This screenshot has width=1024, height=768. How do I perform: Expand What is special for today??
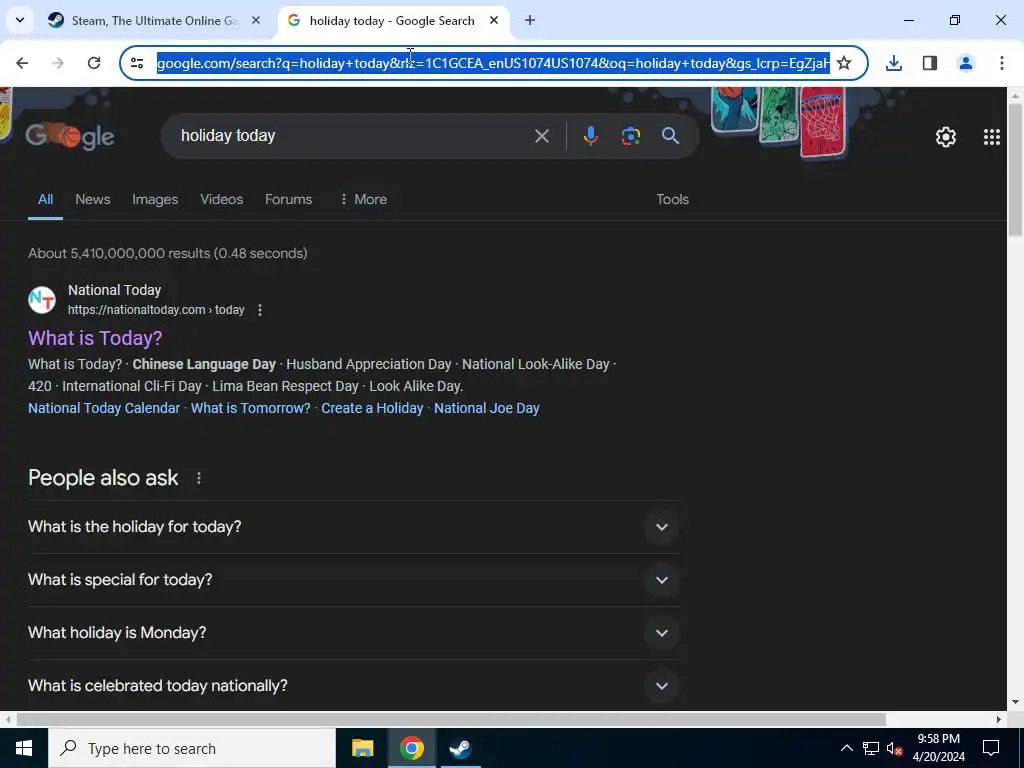tap(353, 580)
